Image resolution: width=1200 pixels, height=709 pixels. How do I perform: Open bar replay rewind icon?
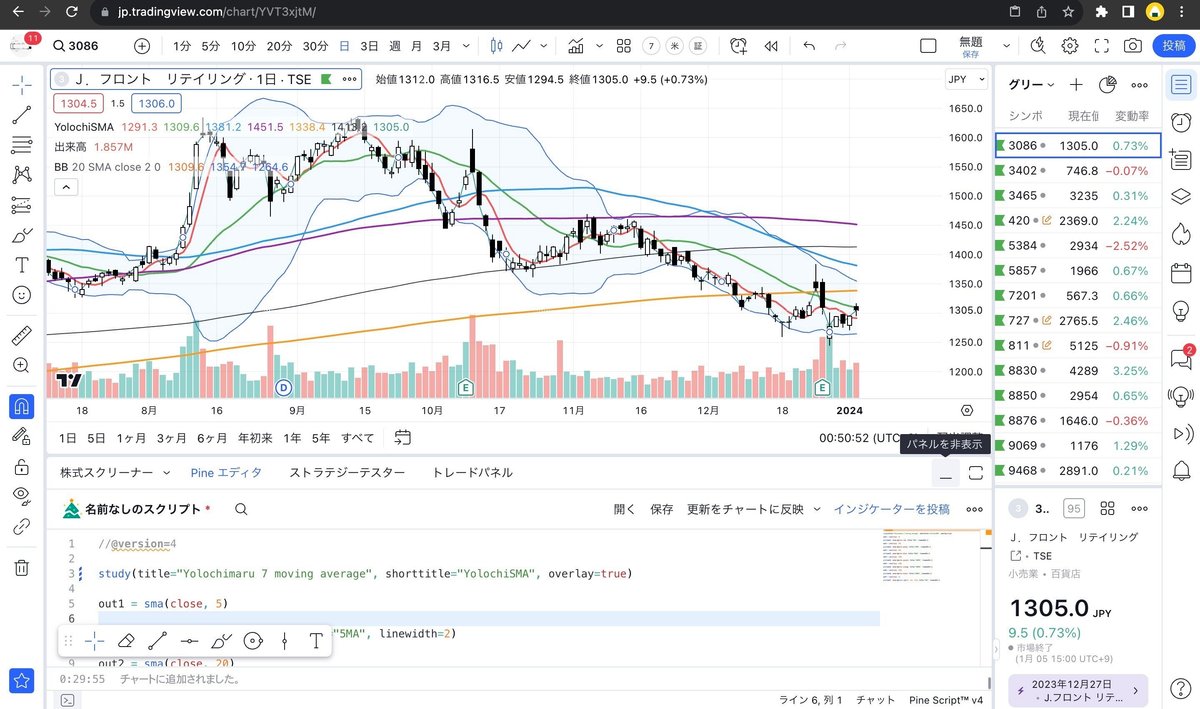click(771, 46)
